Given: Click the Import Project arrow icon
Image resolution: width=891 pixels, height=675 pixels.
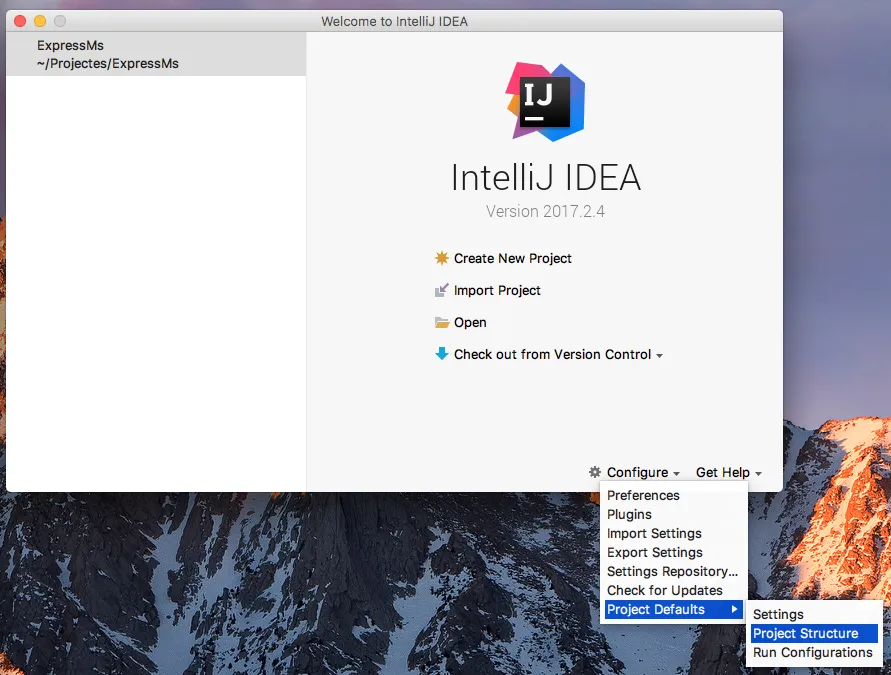Looking at the screenshot, I should click(441, 290).
